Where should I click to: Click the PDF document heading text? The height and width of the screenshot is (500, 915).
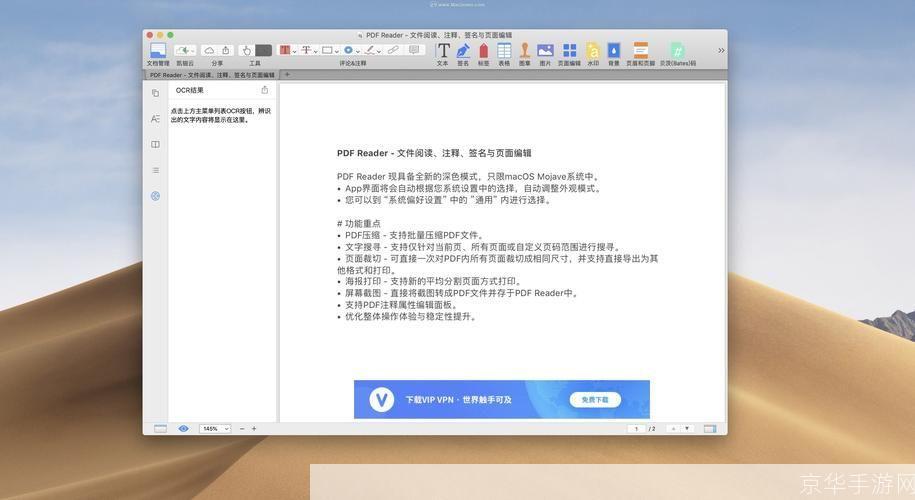coord(434,153)
